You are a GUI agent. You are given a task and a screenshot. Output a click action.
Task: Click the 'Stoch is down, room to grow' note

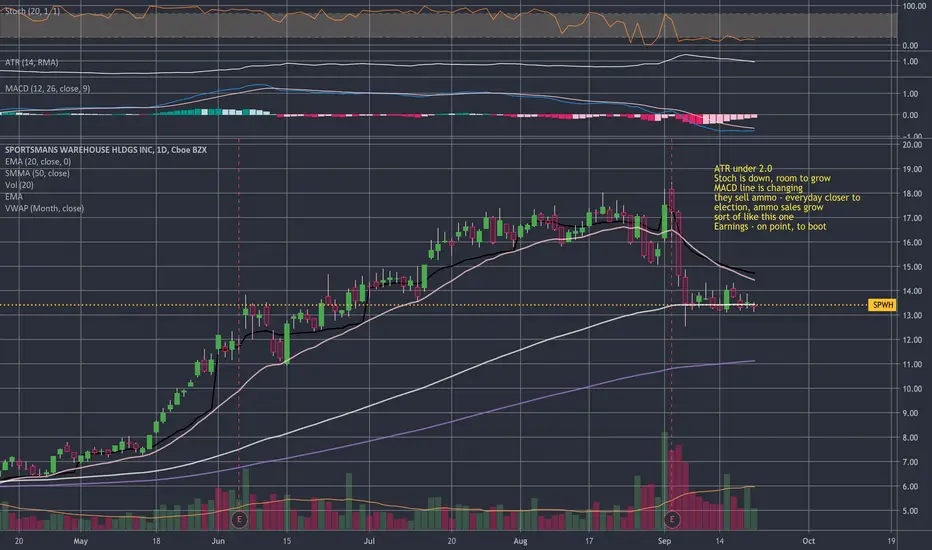(x=772, y=178)
